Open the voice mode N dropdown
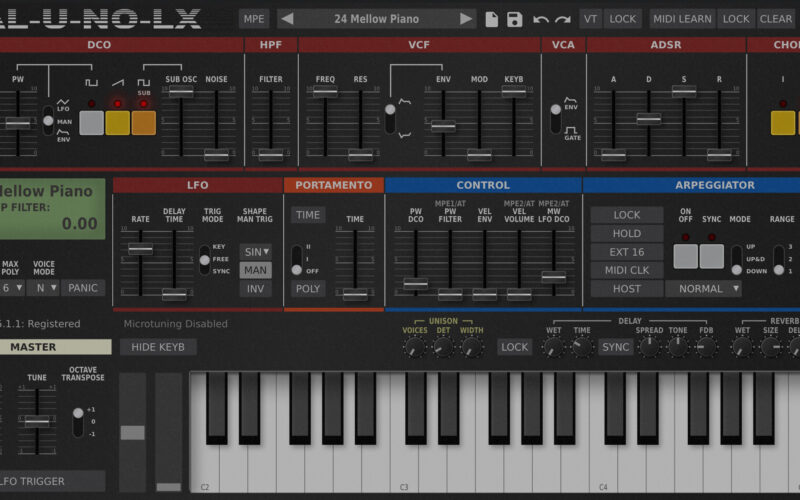Screen dimensions: 800x500 tap(44, 288)
